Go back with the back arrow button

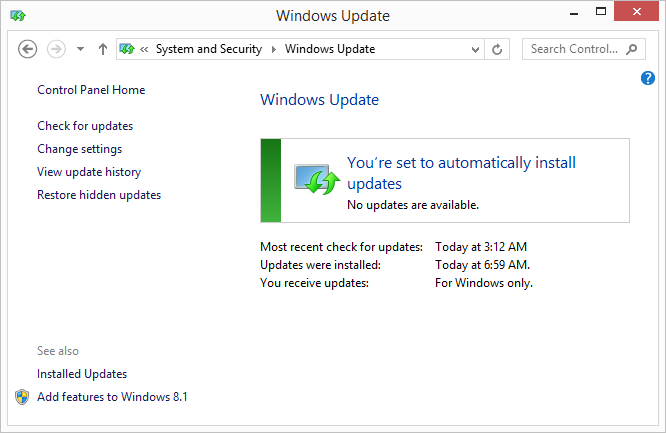click(28, 49)
